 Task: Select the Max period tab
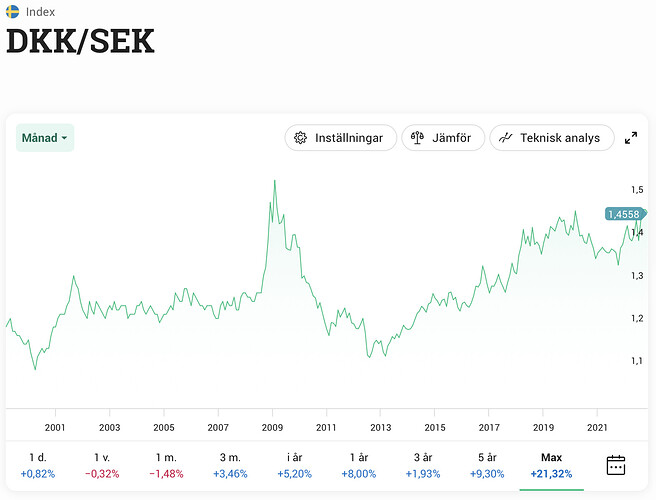(551, 465)
